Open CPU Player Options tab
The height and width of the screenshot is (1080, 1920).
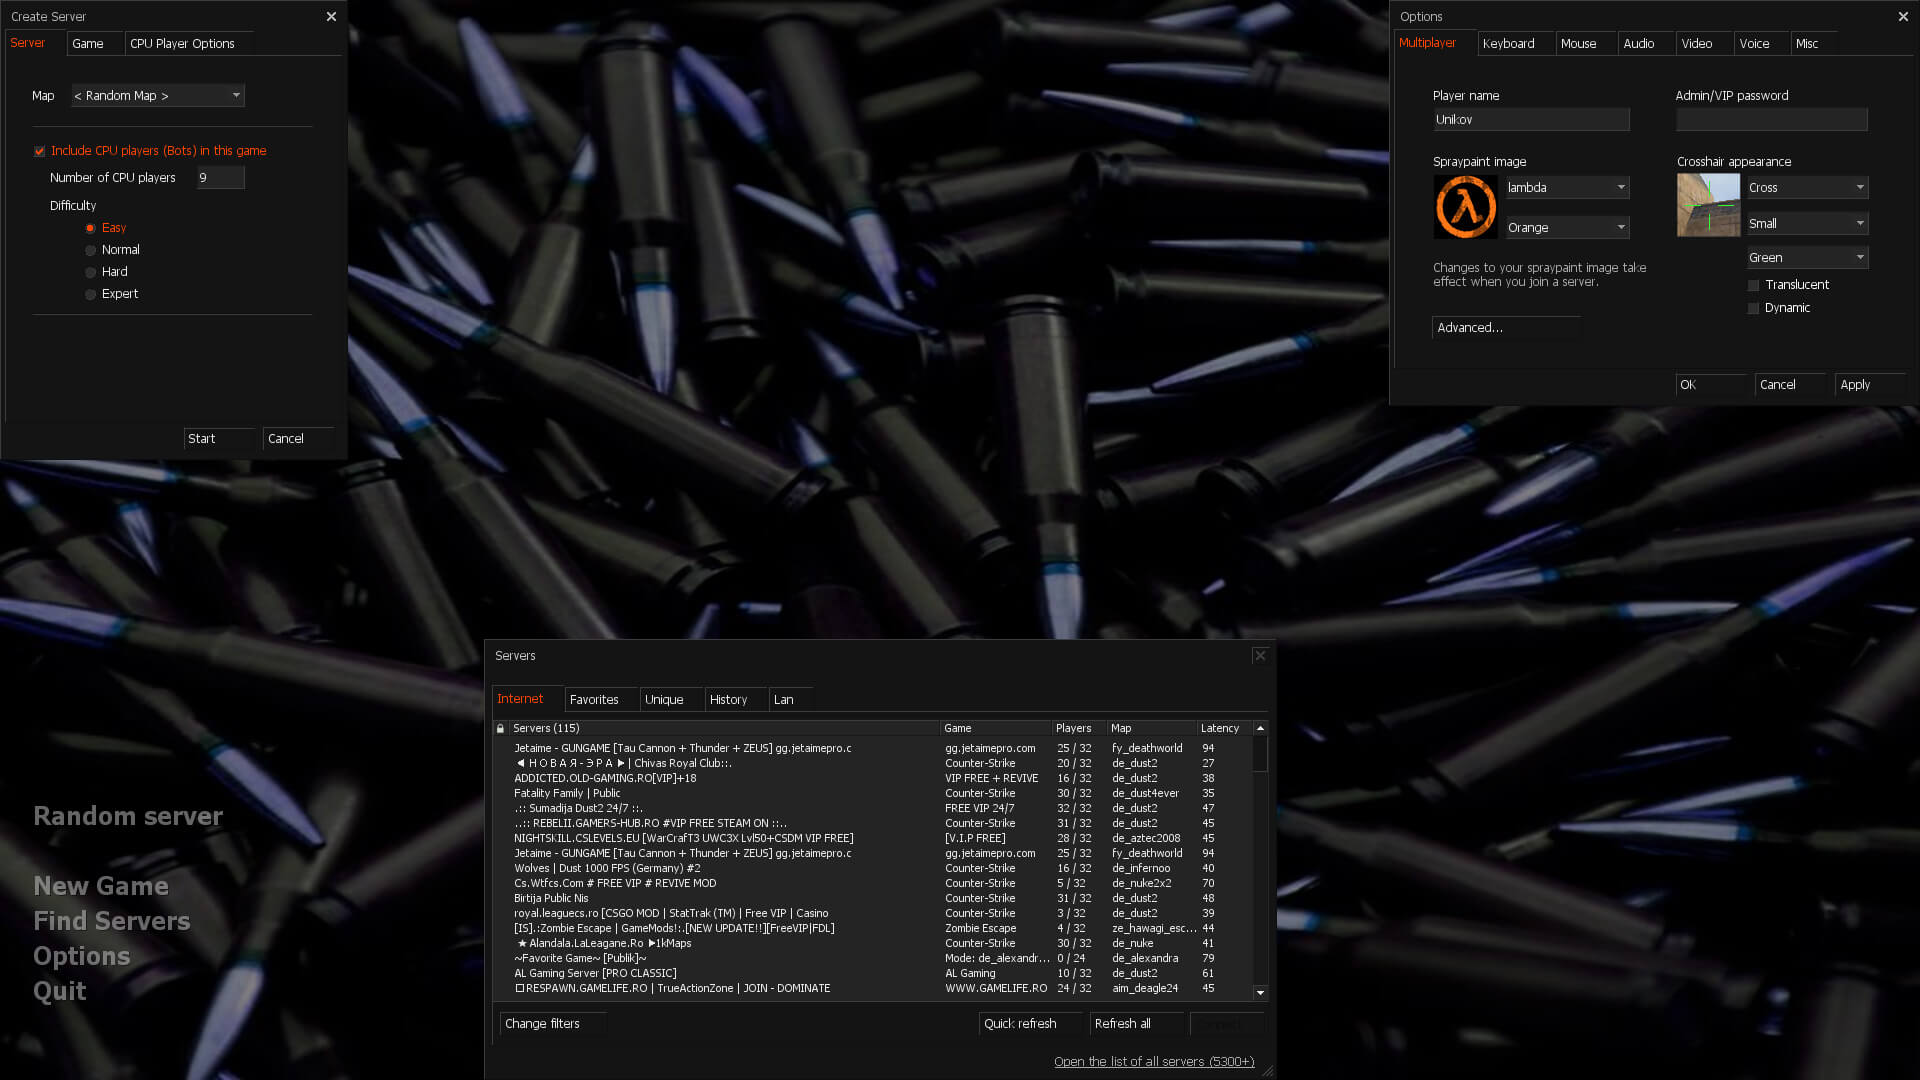click(188, 43)
